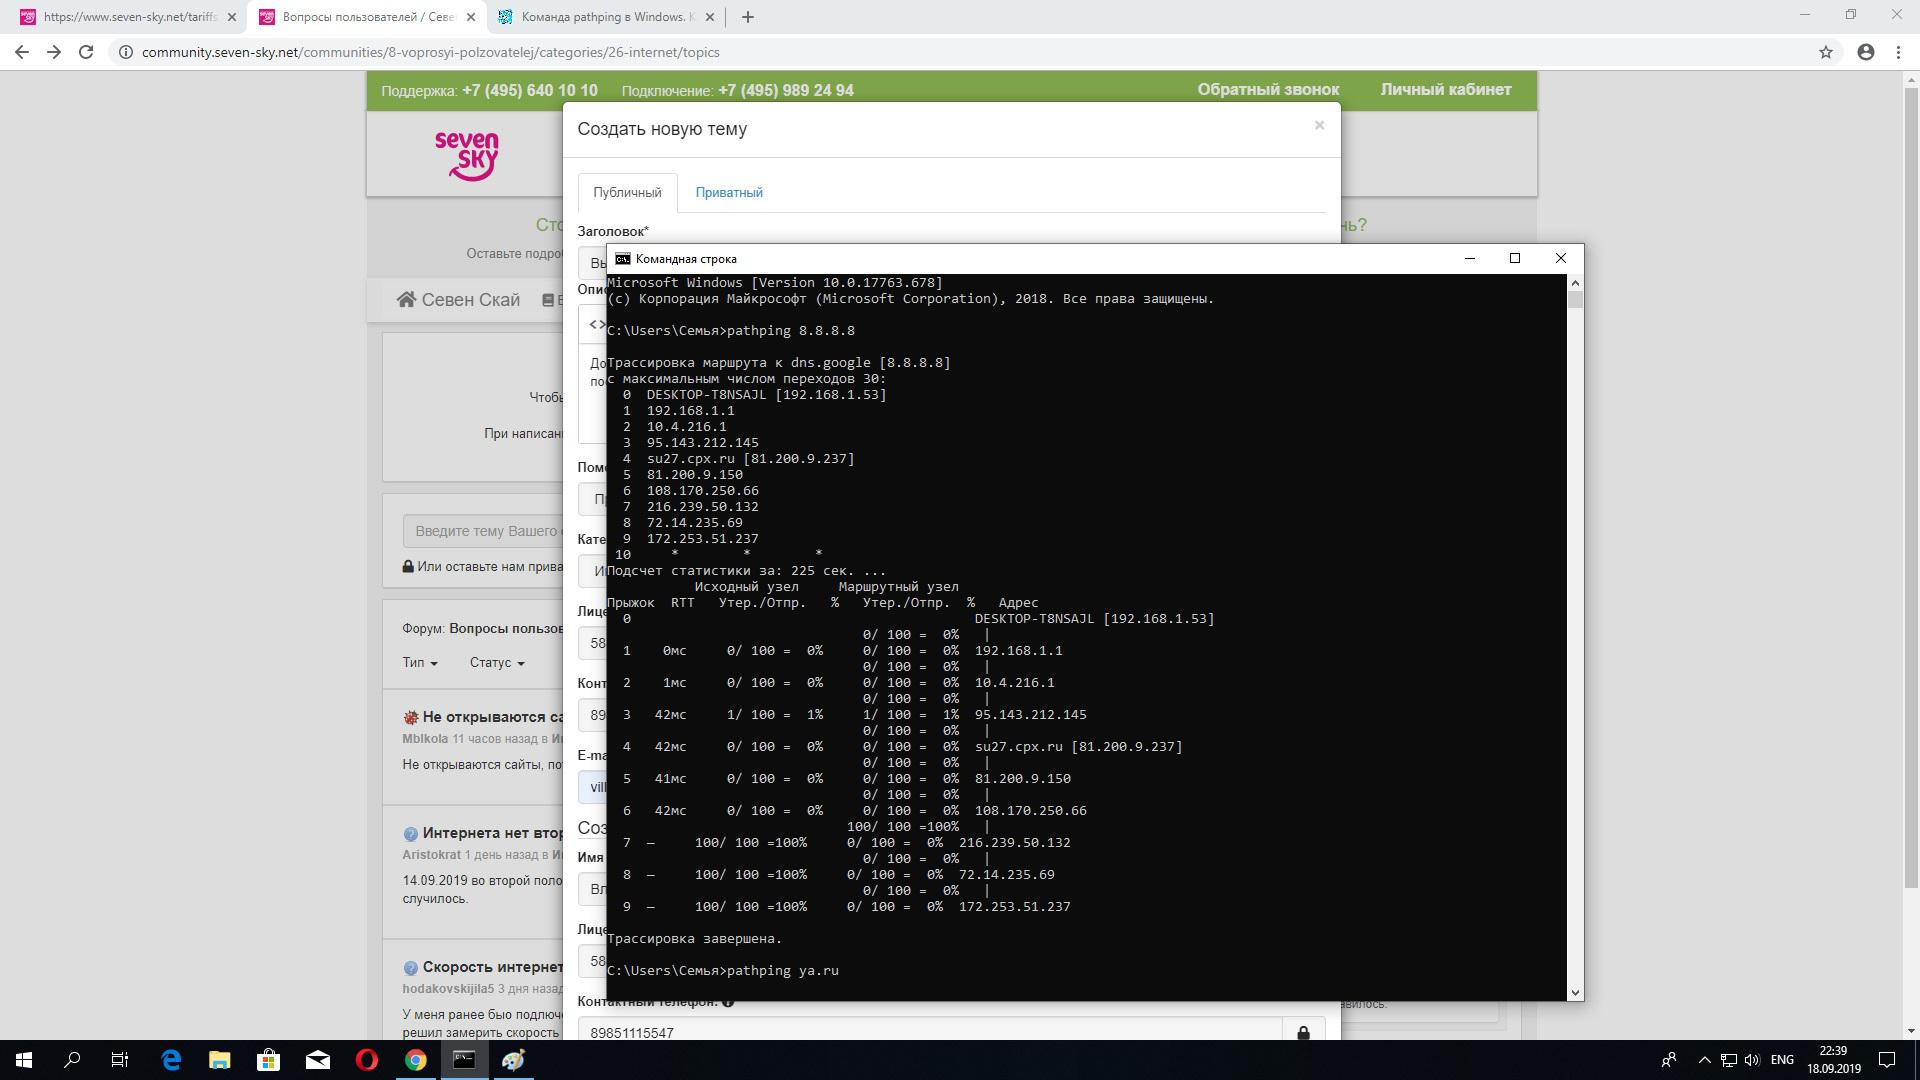Open the Action Center notifications
The image size is (1920, 1080).
[x=1887, y=1060]
